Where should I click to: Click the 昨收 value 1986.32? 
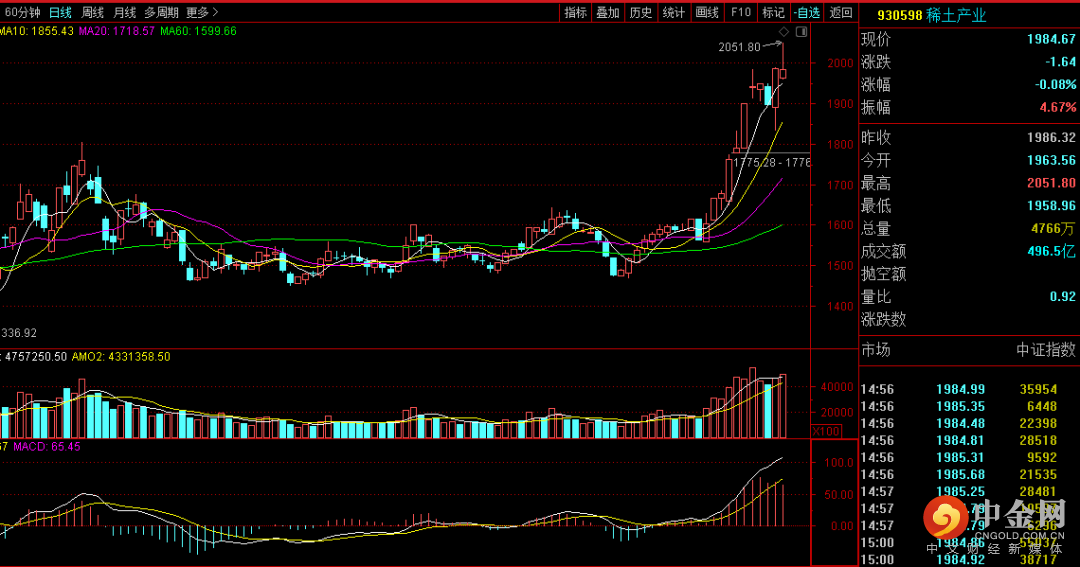(1050, 138)
